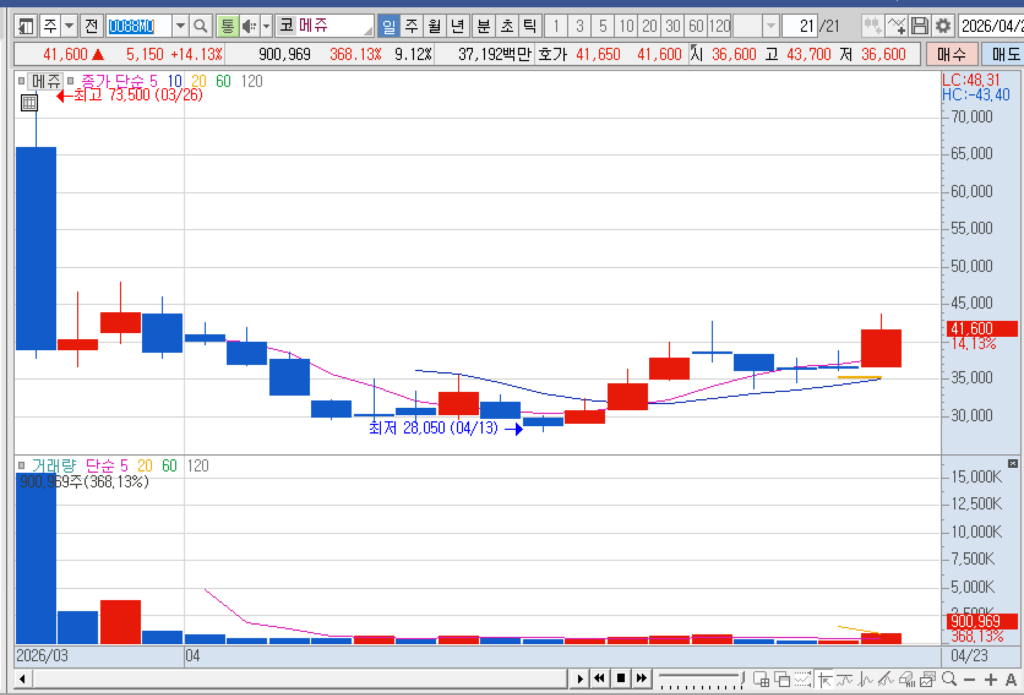Click the 매수 buy button
The height and width of the screenshot is (695, 1024).
tap(952, 54)
